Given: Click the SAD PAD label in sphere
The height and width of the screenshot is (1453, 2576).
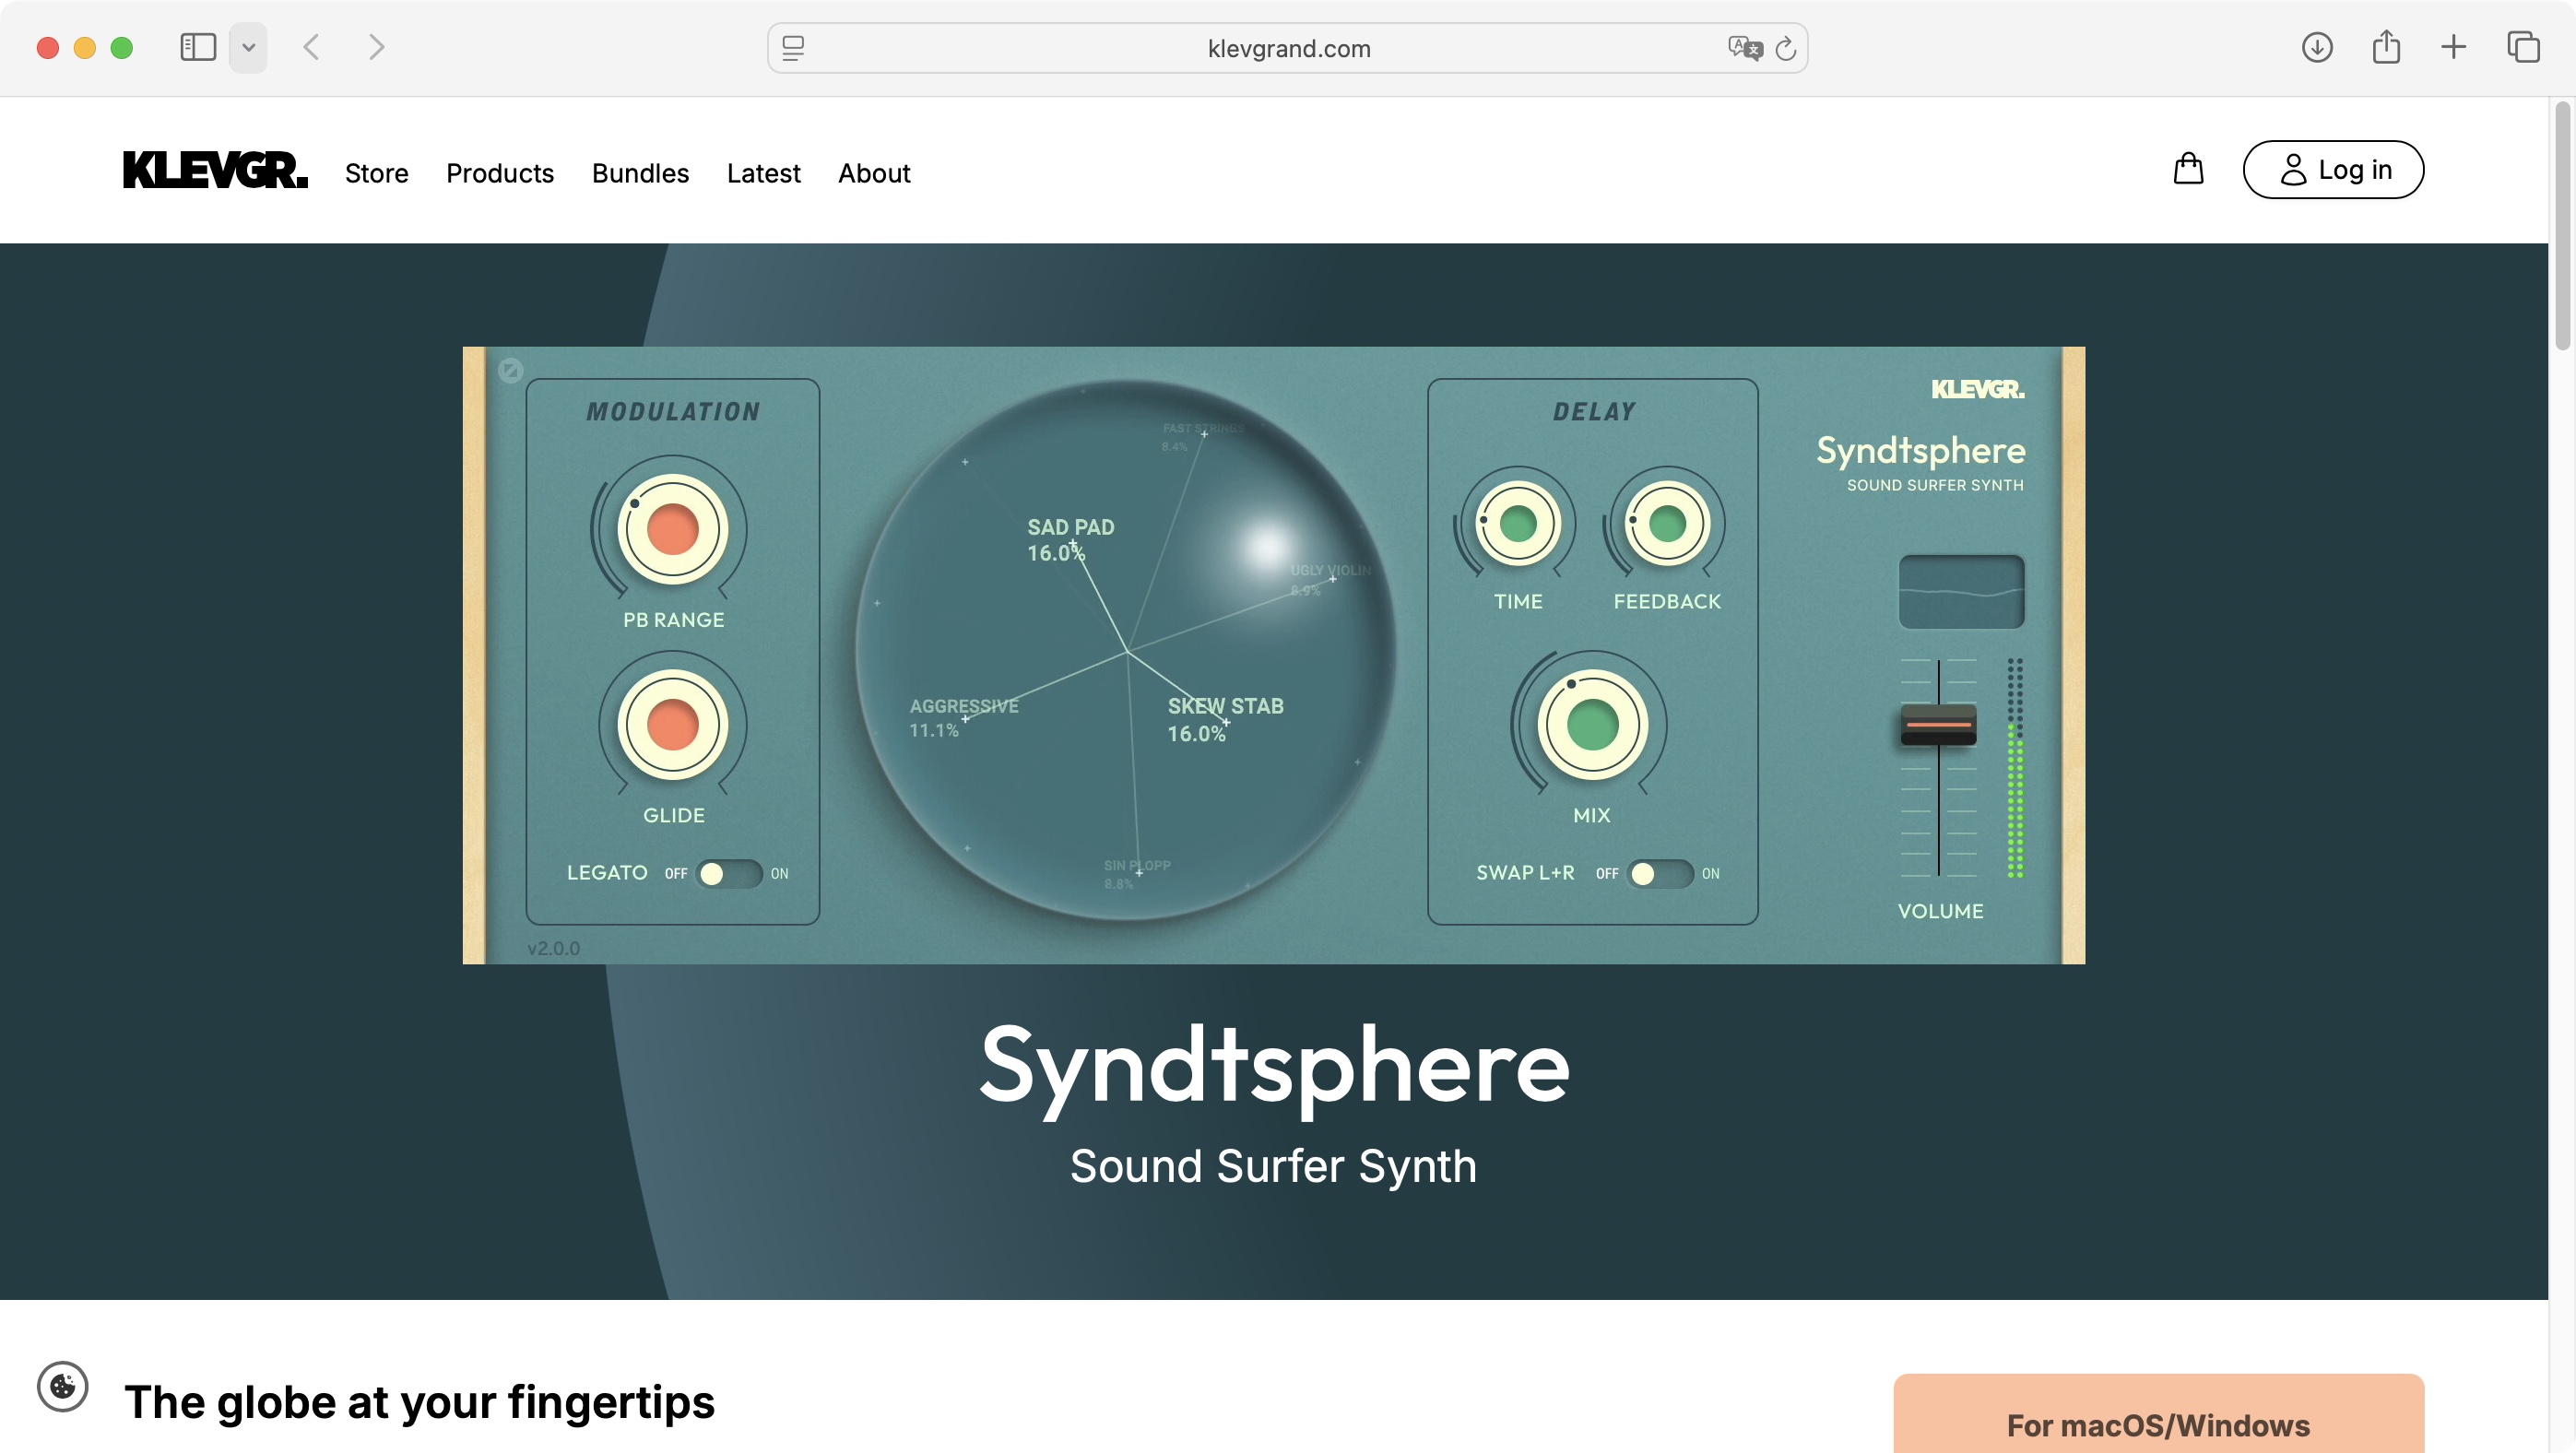Looking at the screenshot, I should [1070, 527].
